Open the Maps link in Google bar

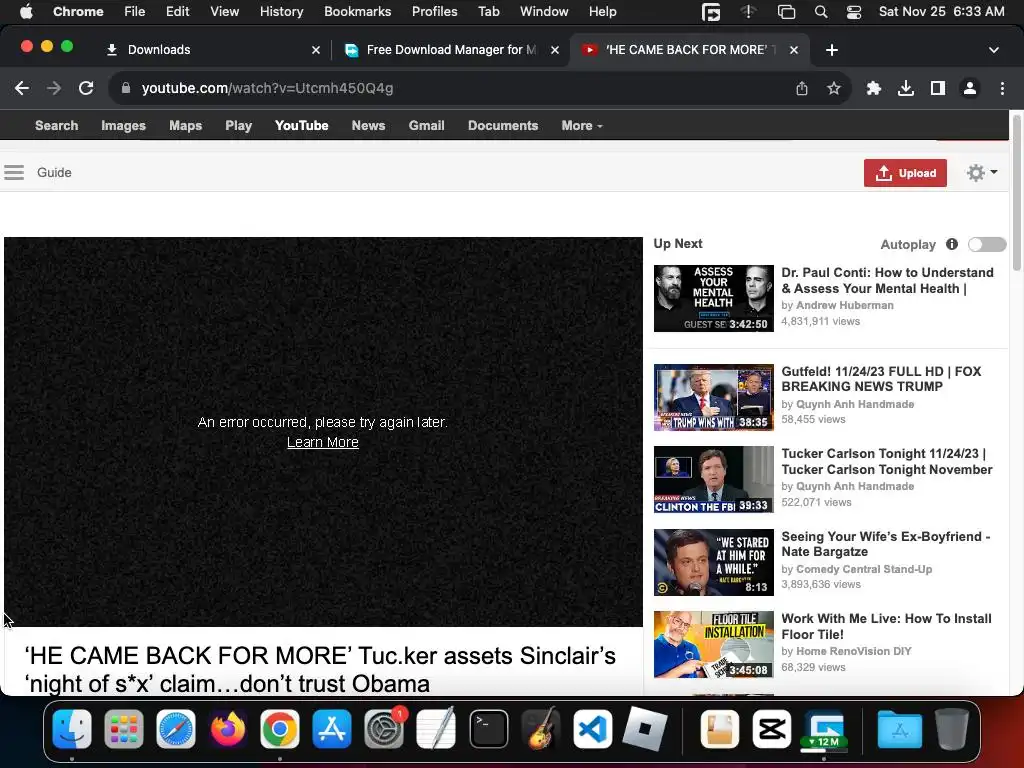coord(185,125)
